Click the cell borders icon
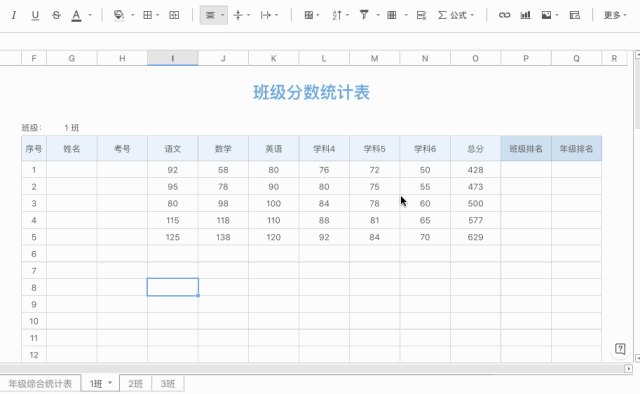640x394 pixels. [147, 15]
